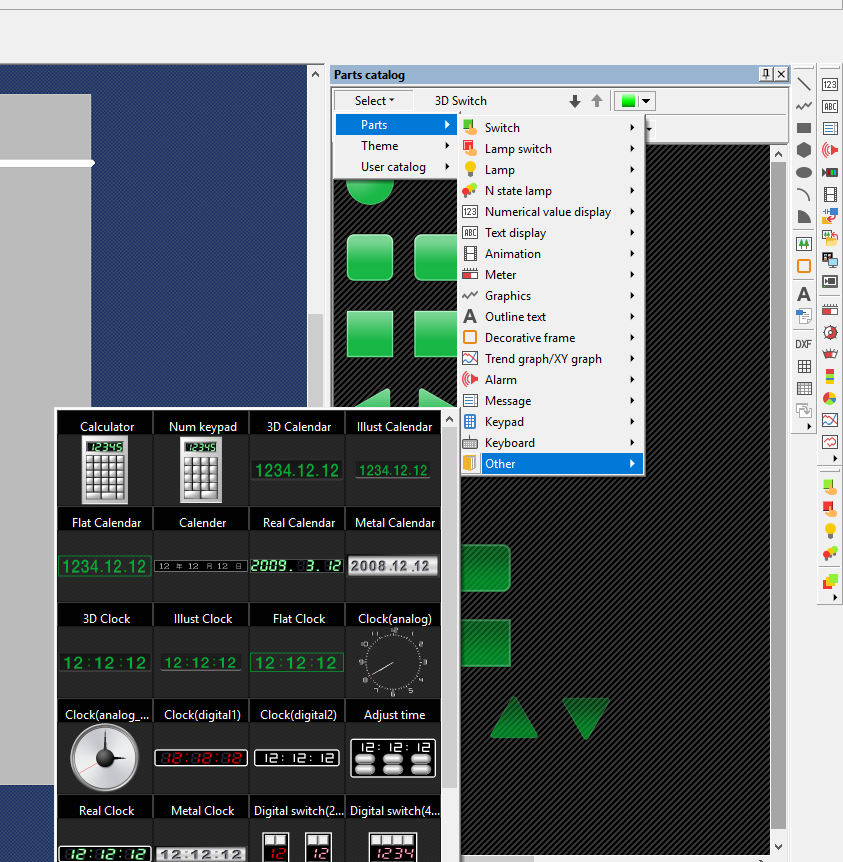Pick the Calculator part thumbnail
This screenshot has height=862, width=843.
[105, 470]
